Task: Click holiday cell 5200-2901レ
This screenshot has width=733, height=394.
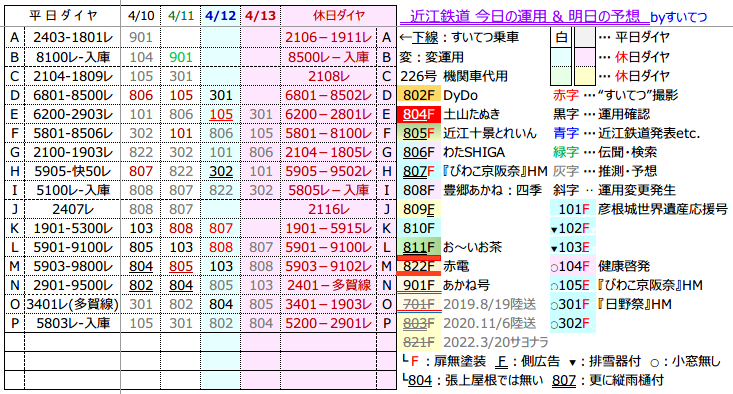Action: point(329,323)
